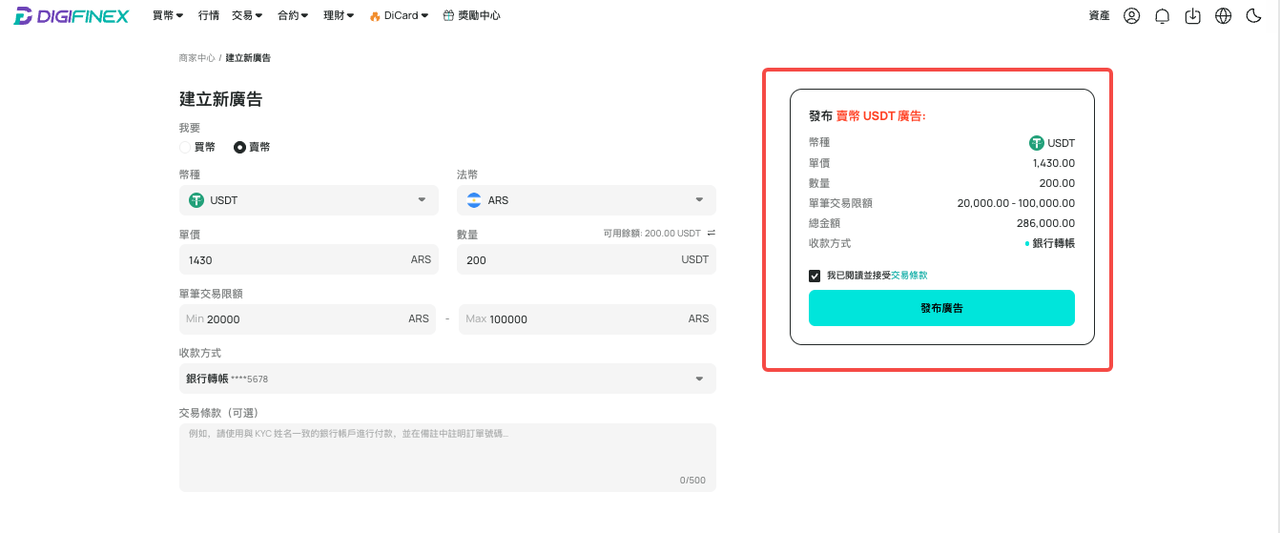Toggle dark mode moon icon
The width and height of the screenshot is (1280, 533).
(1254, 16)
